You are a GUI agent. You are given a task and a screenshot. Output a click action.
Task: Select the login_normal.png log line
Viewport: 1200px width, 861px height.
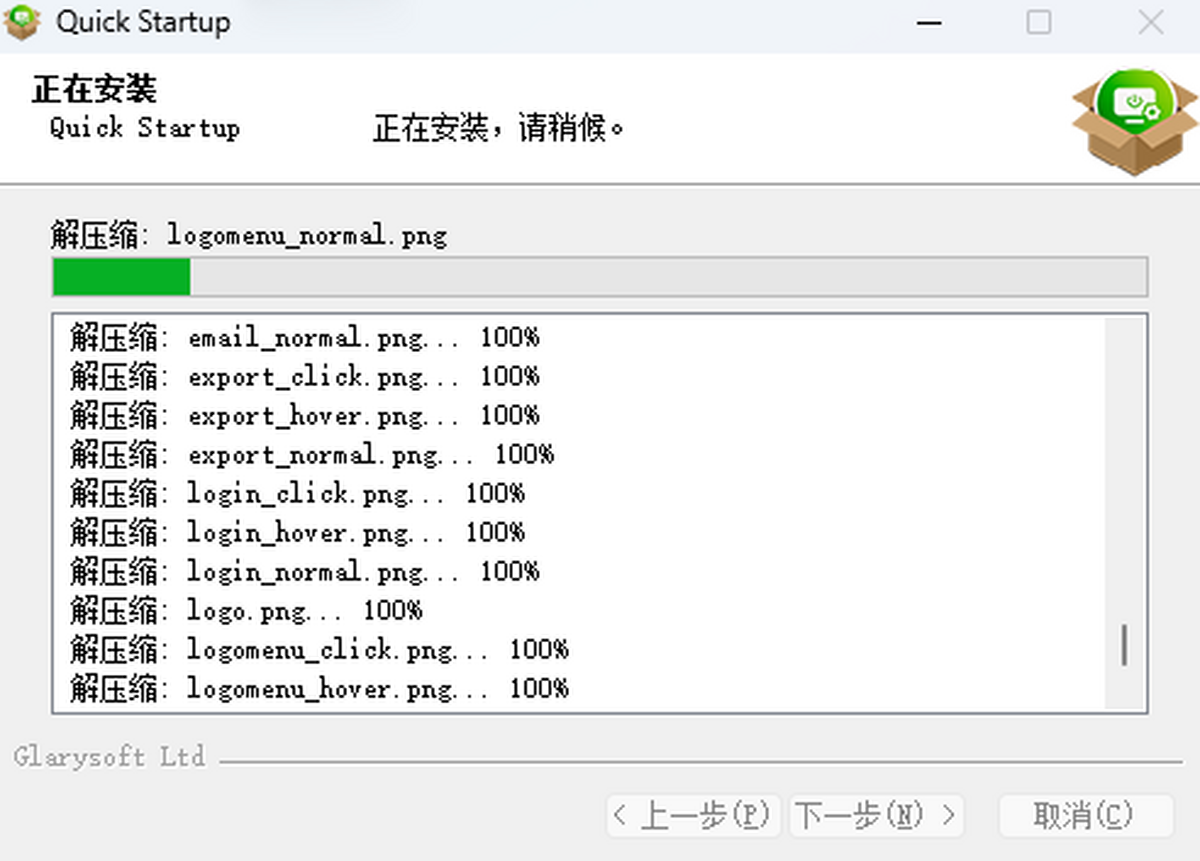pyautogui.click(x=305, y=572)
